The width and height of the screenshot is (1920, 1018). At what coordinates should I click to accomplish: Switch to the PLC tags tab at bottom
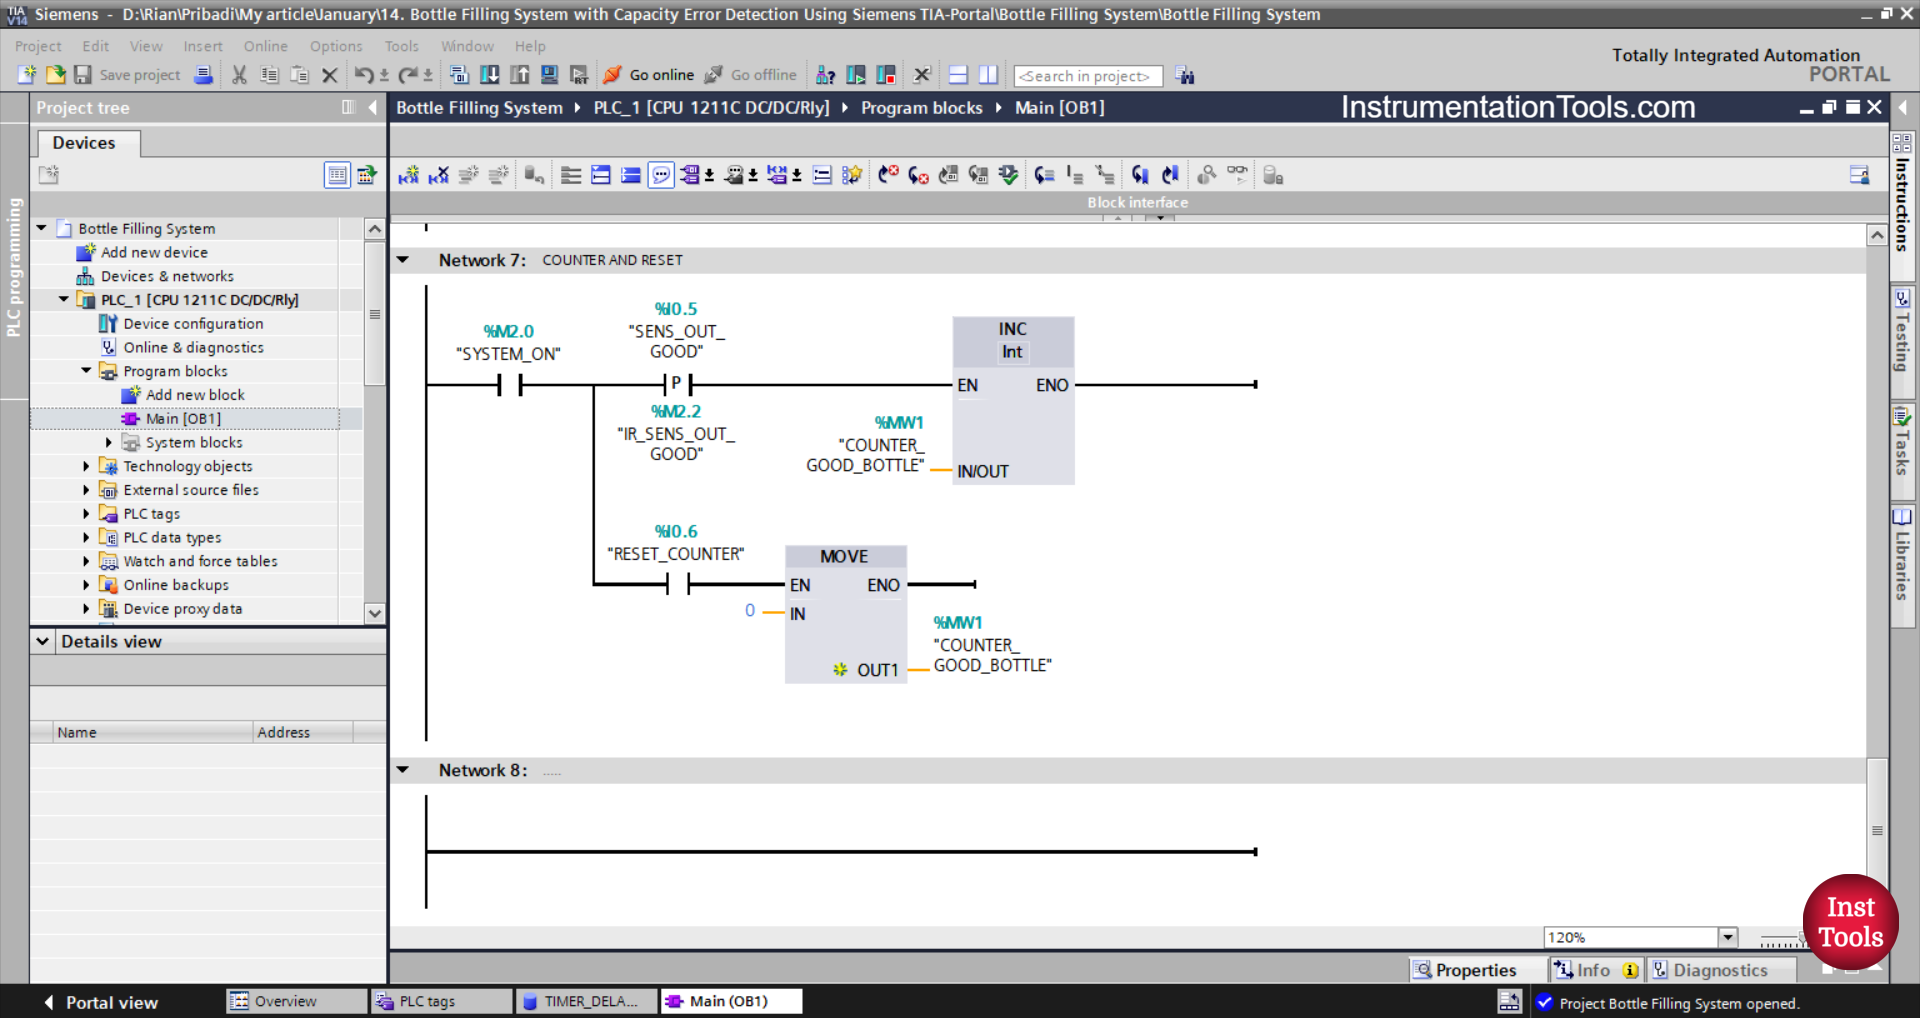tap(440, 1001)
